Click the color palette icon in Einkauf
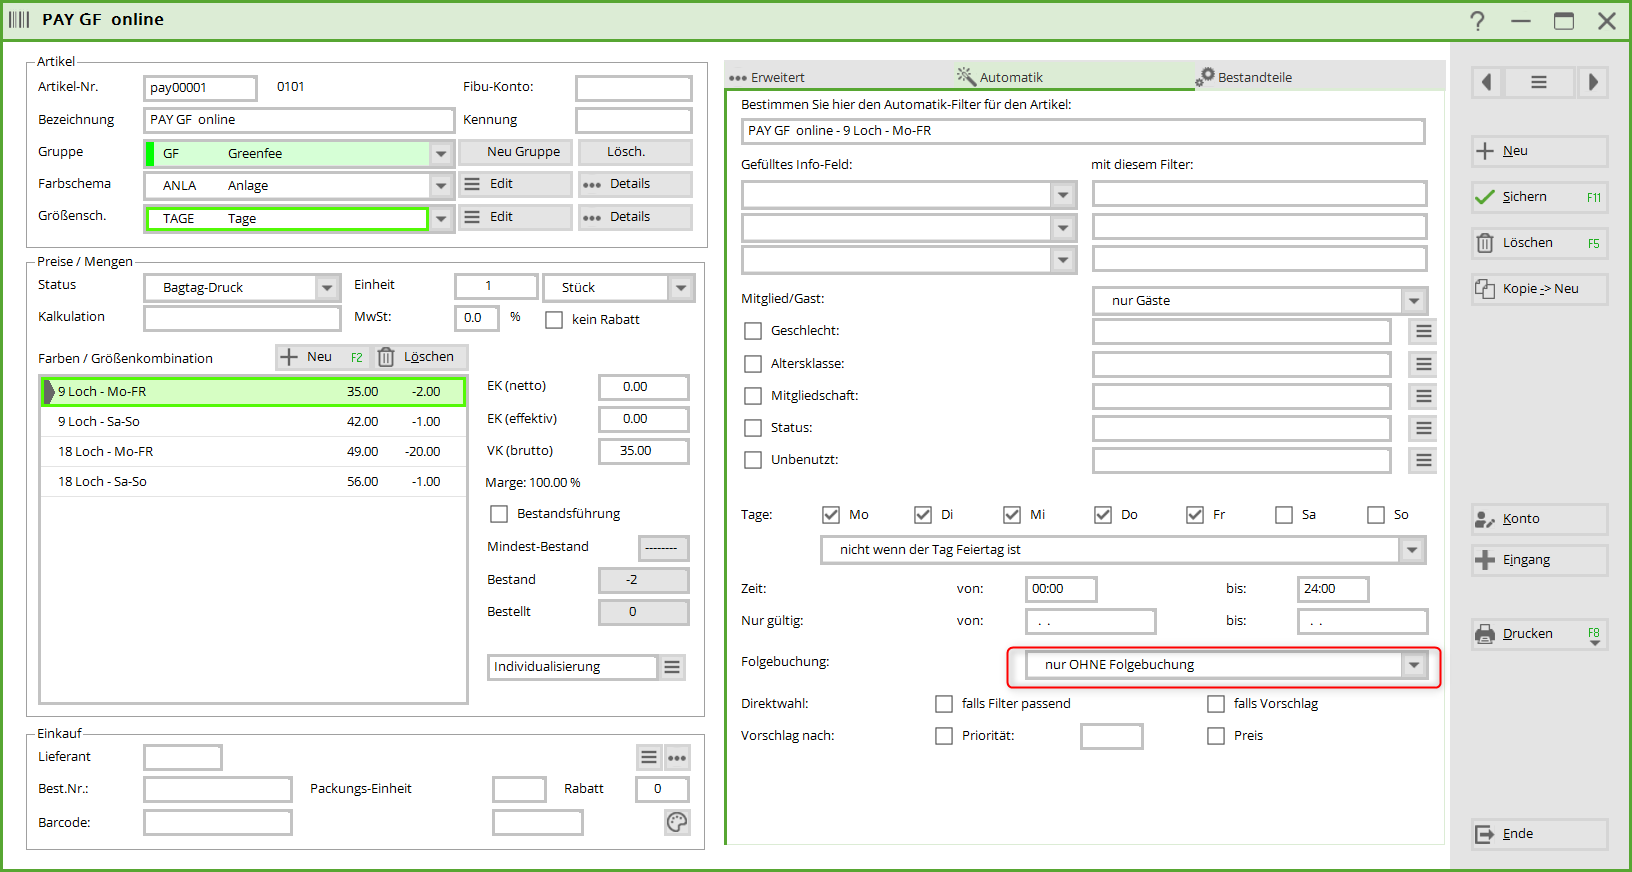The height and width of the screenshot is (872, 1632). [x=677, y=822]
